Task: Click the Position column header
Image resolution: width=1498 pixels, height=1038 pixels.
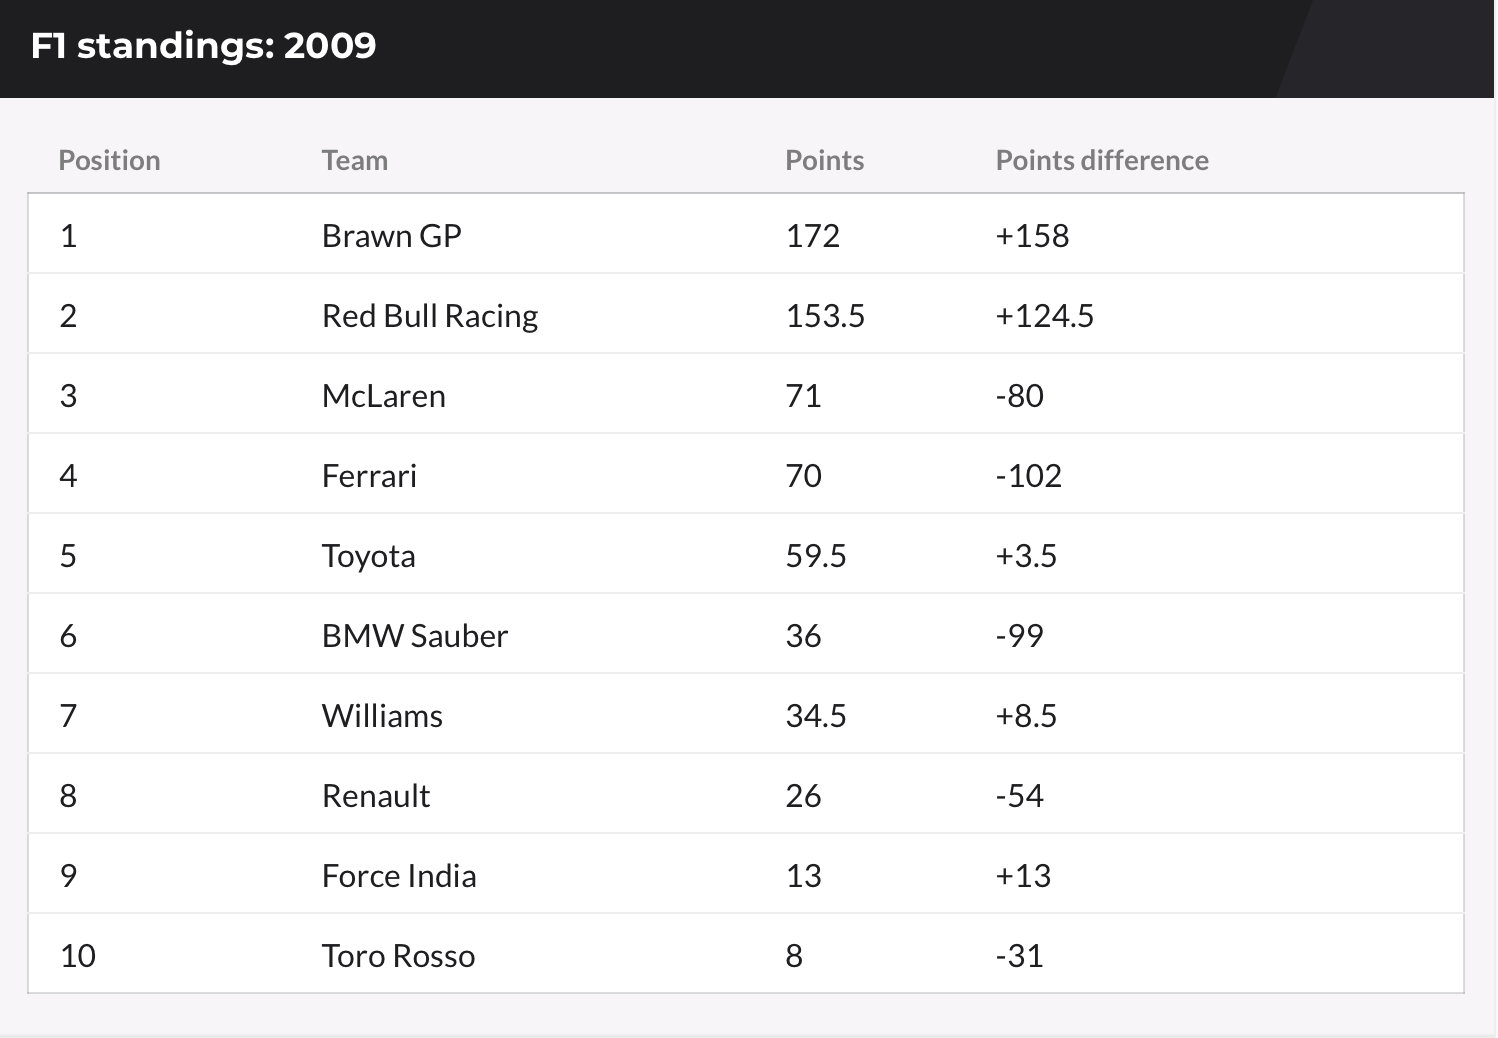Action: coord(109,160)
